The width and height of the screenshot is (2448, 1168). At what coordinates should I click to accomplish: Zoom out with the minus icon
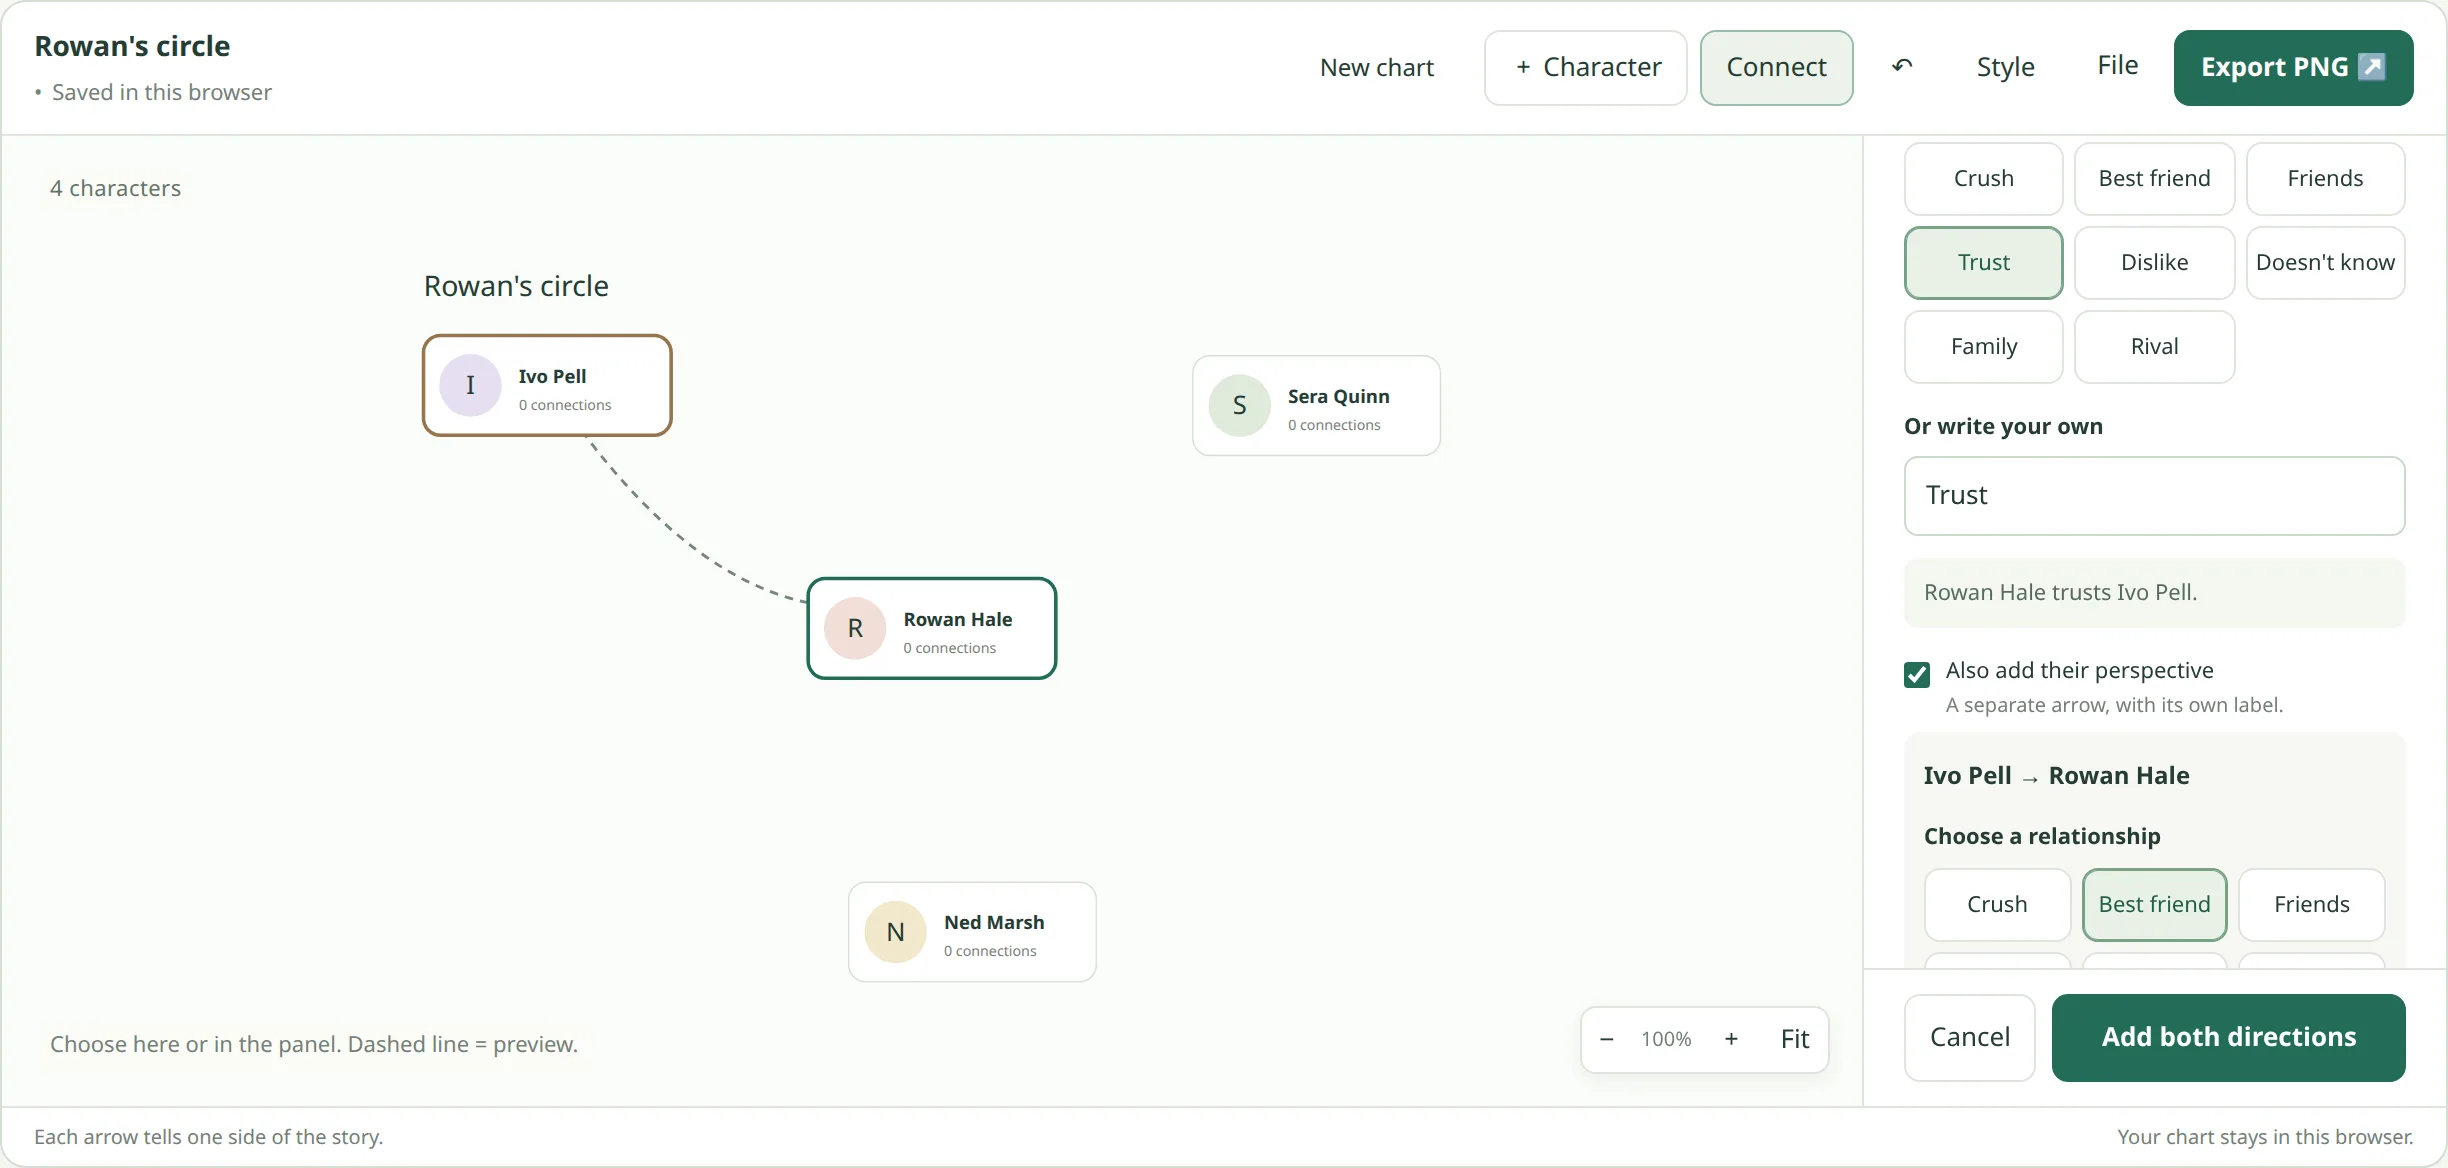click(x=1606, y=1039)
